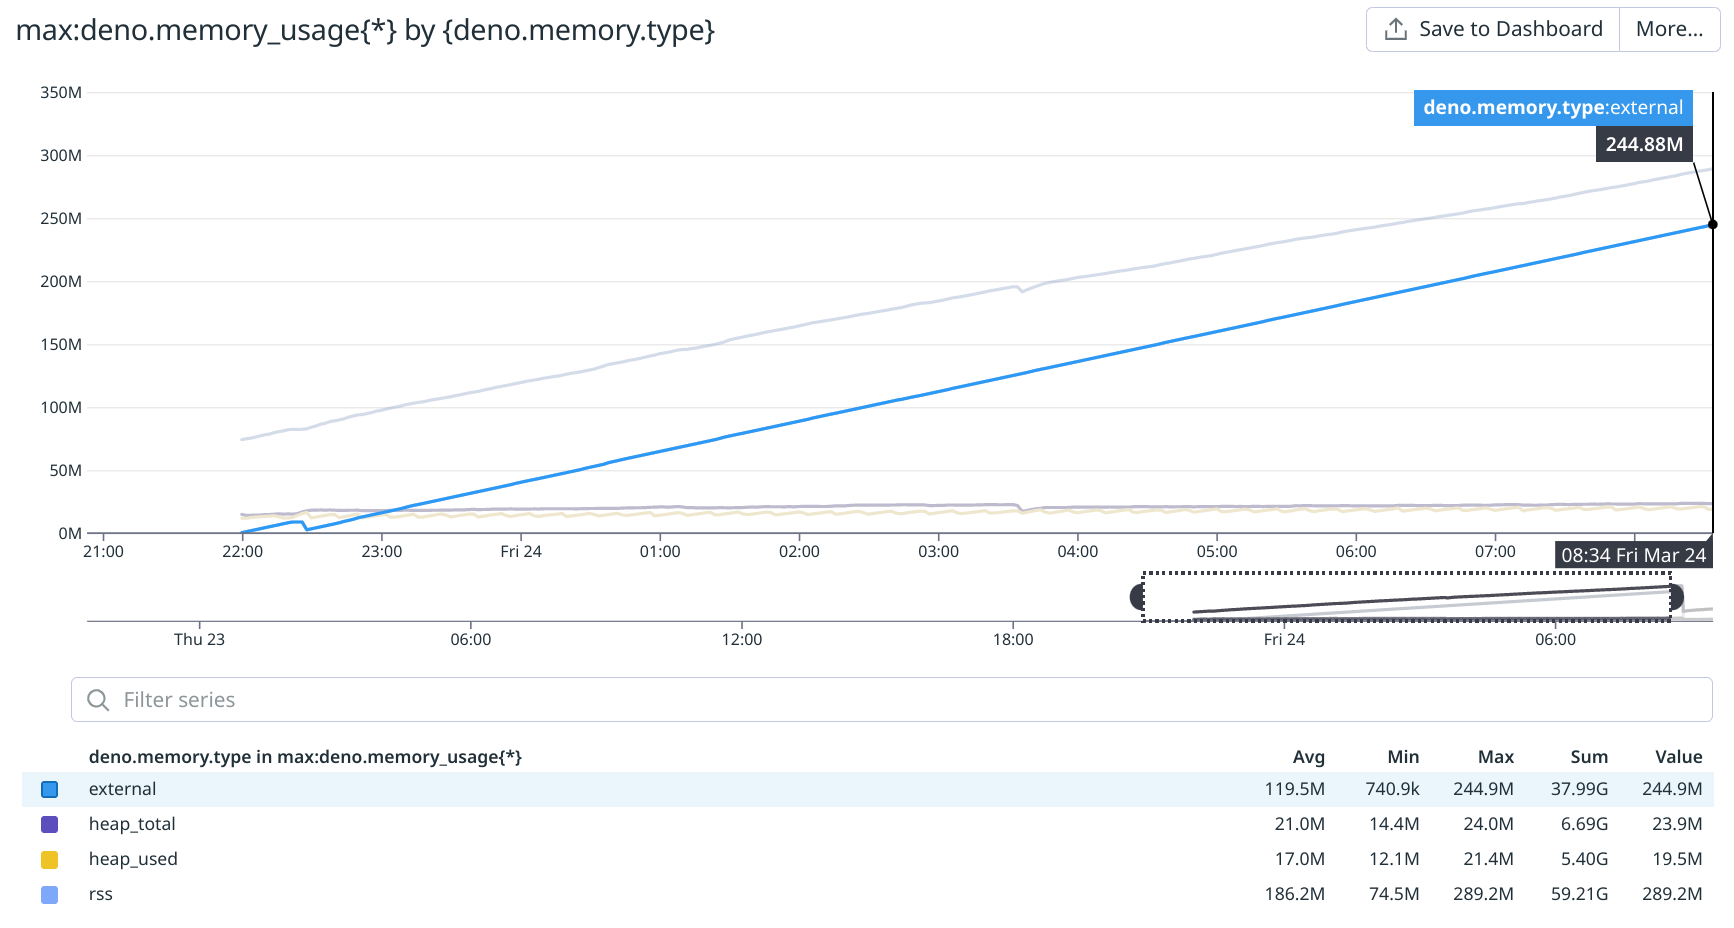The image size is (1734, 928).
Task: Focus the Filter series input field
Action: coord(900,700)
